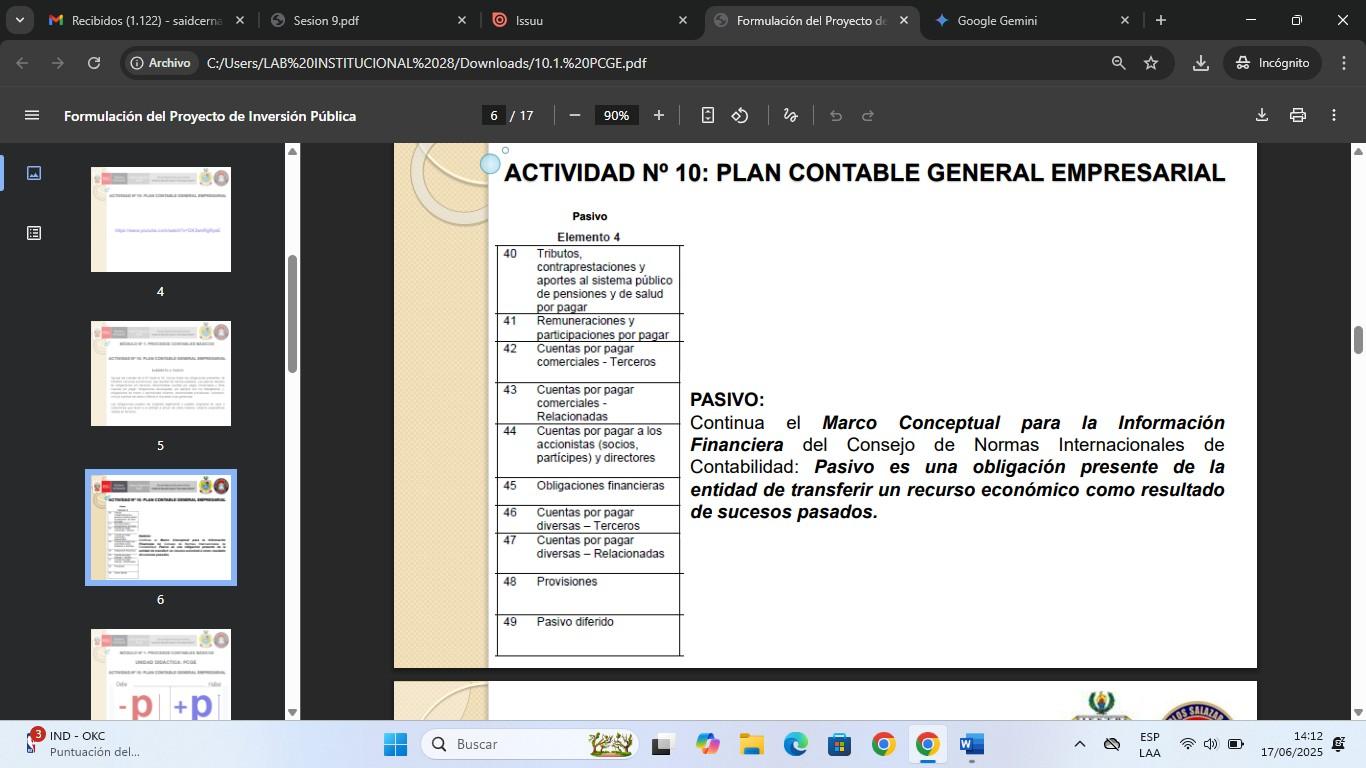The height and width of the screenshot is (768, 1366).
Task: Show the document outline view icon
Action: click(x=33, y=233)
